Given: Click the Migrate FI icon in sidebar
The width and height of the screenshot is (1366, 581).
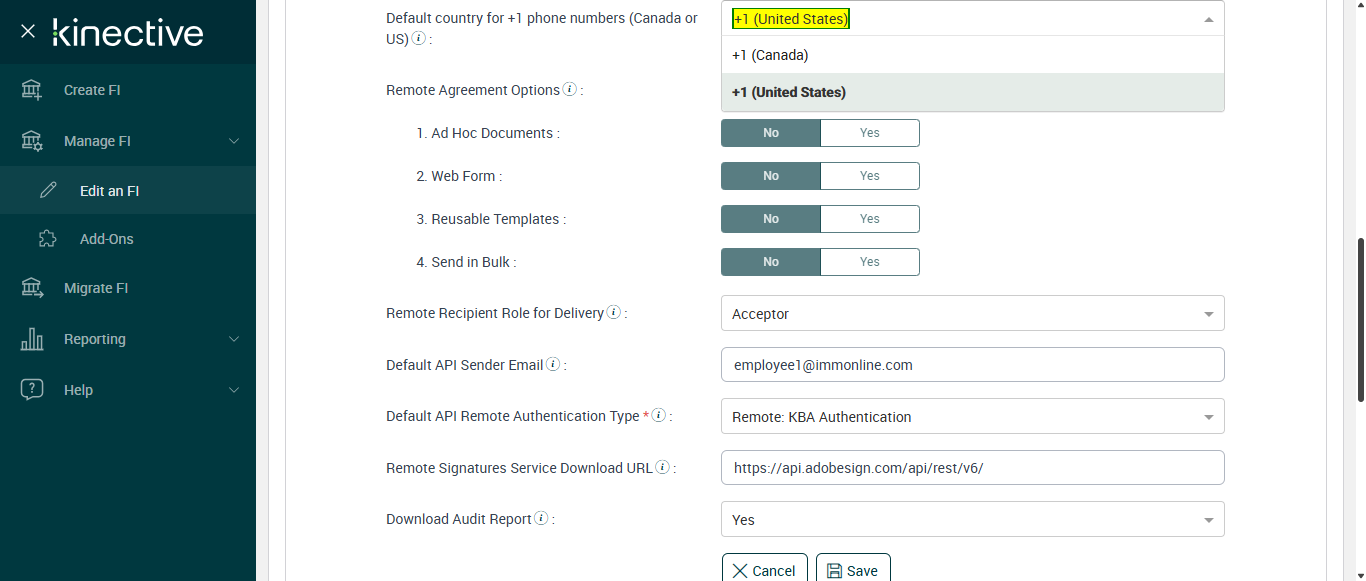Looking at the screenshot, I should tap(32, 288).
